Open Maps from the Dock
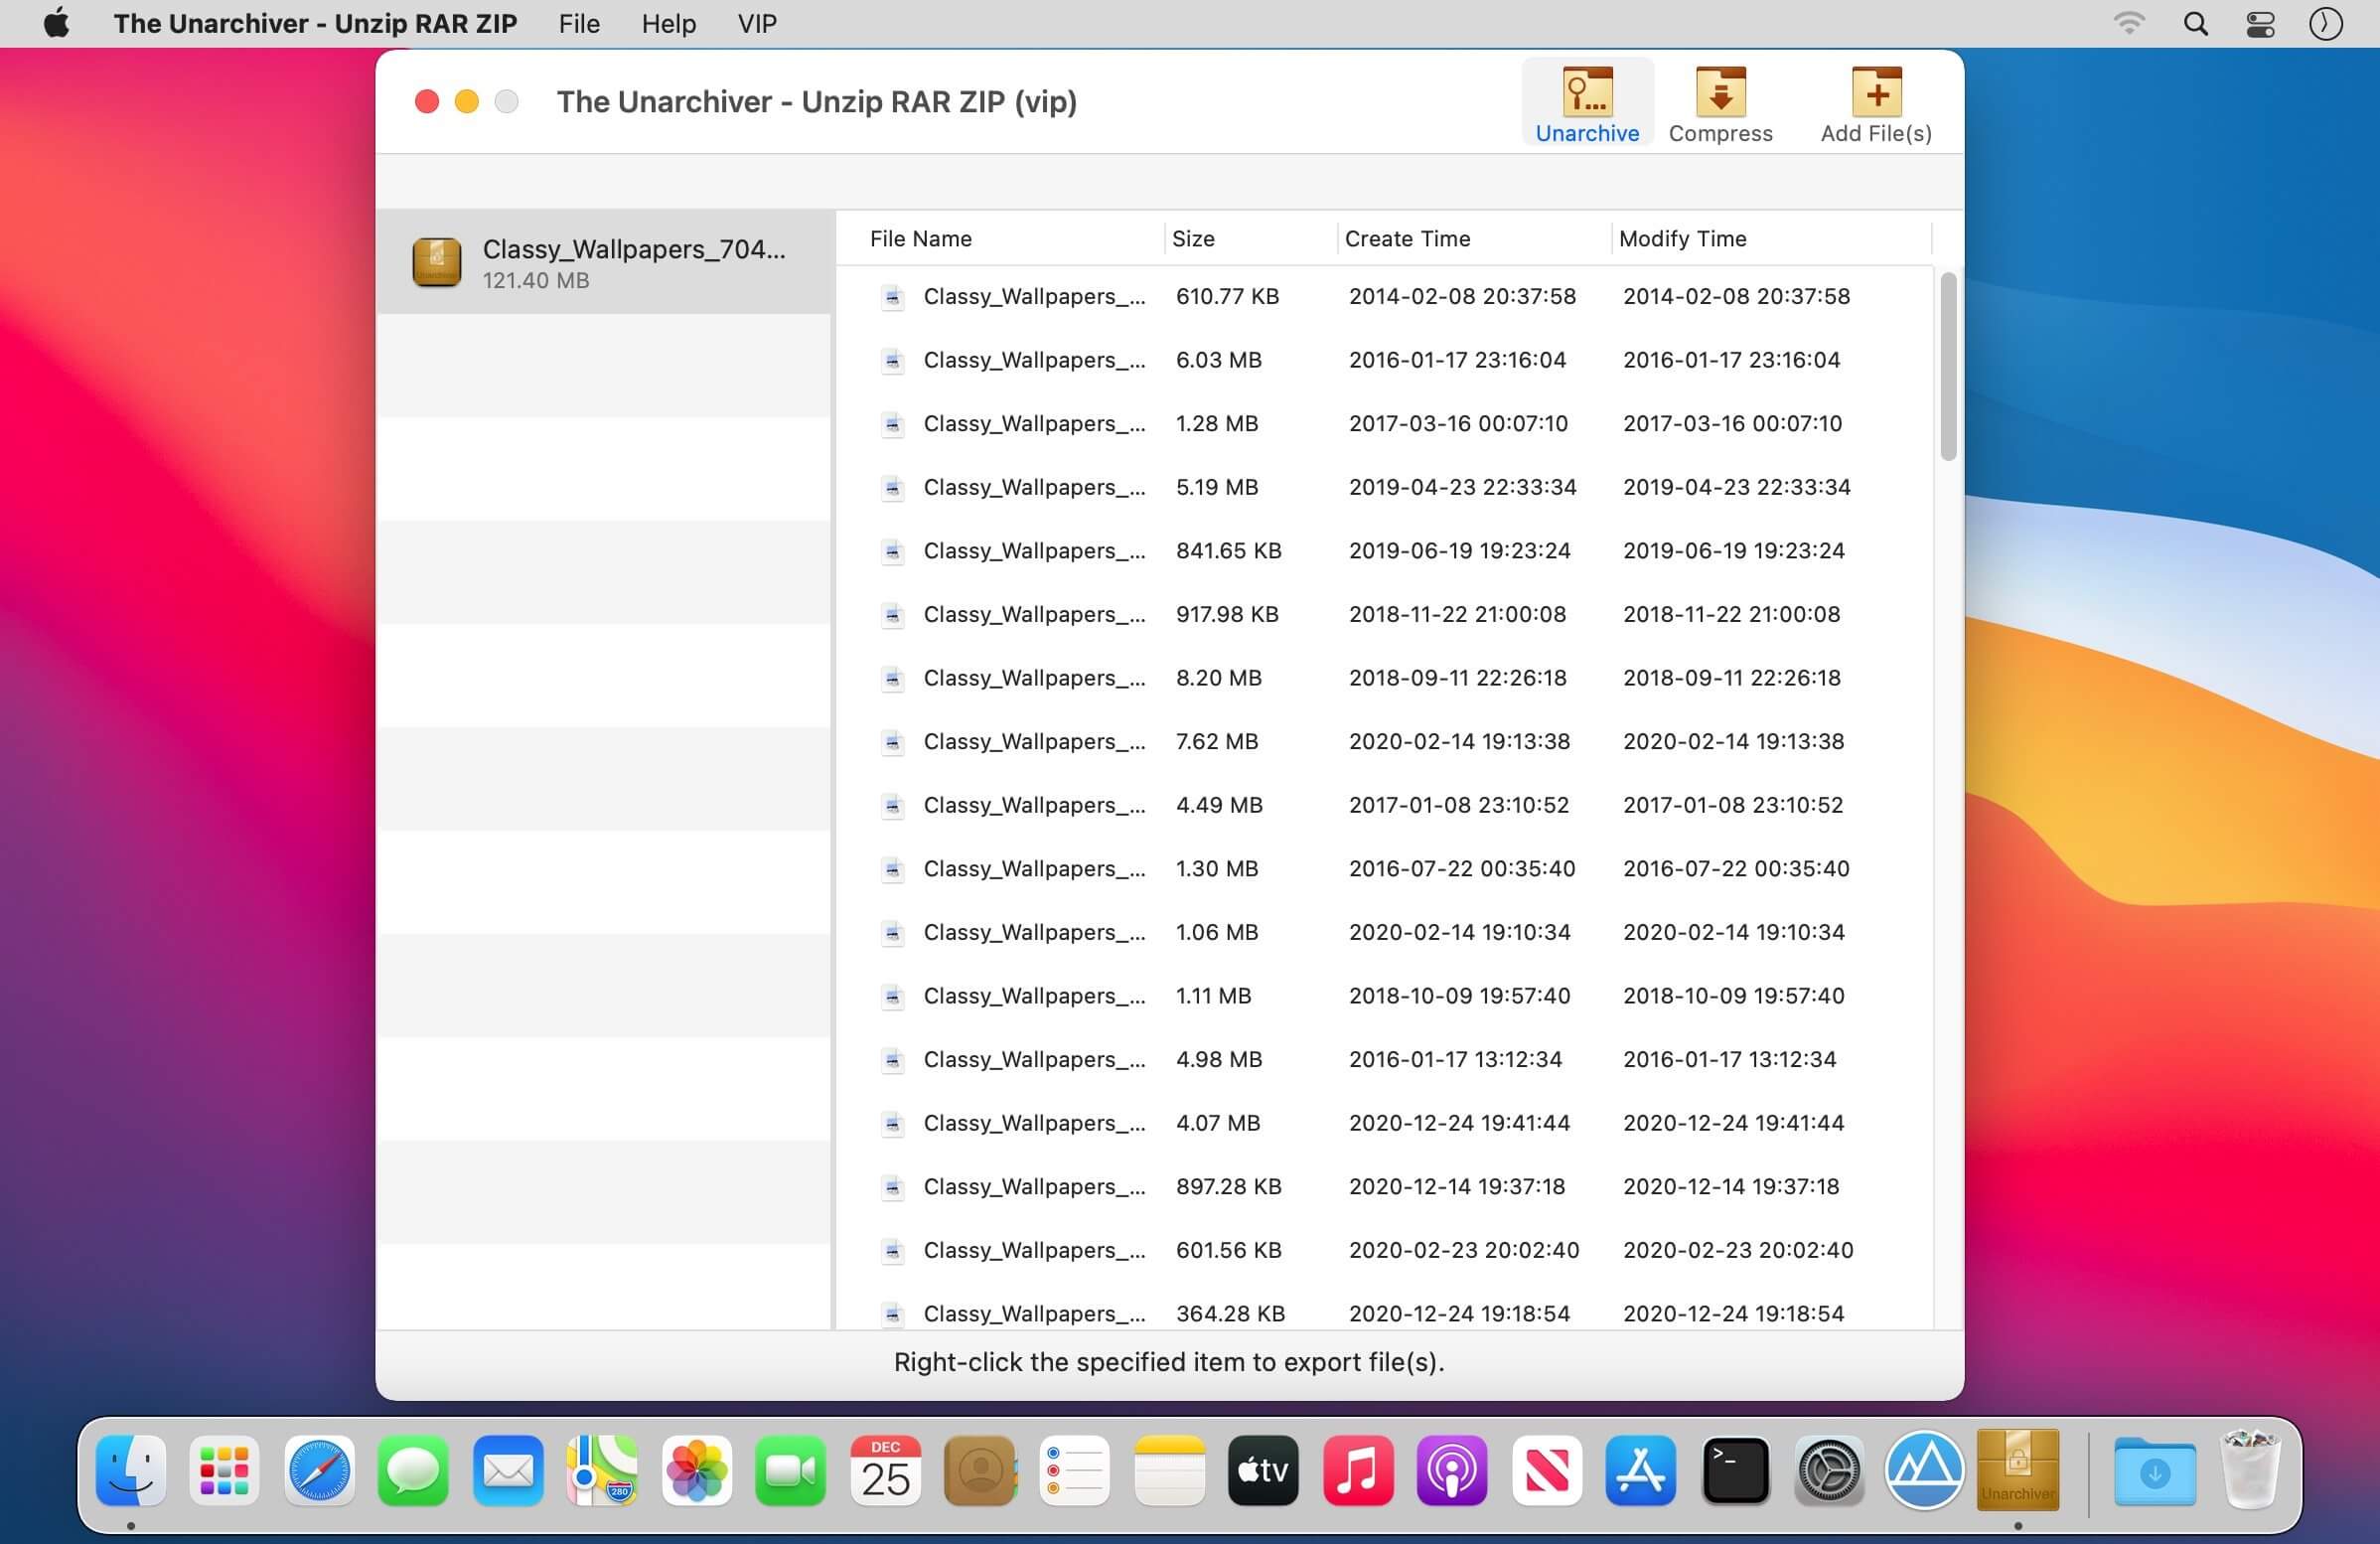2380x1544 pixels. [x=602, y=1471]
